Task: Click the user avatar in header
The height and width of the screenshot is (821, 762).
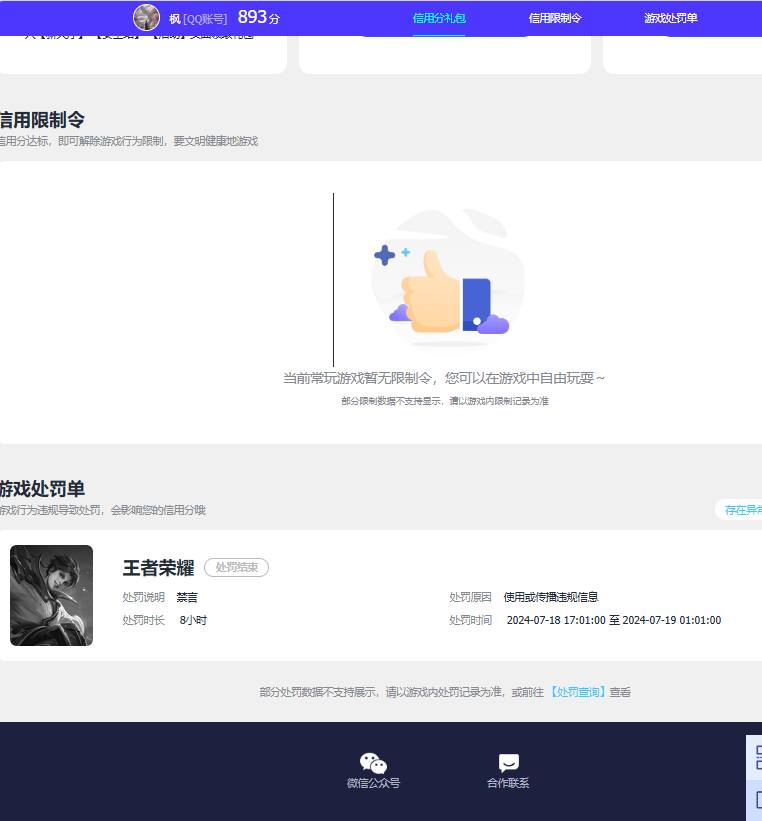Action: [x=147, y=18]
